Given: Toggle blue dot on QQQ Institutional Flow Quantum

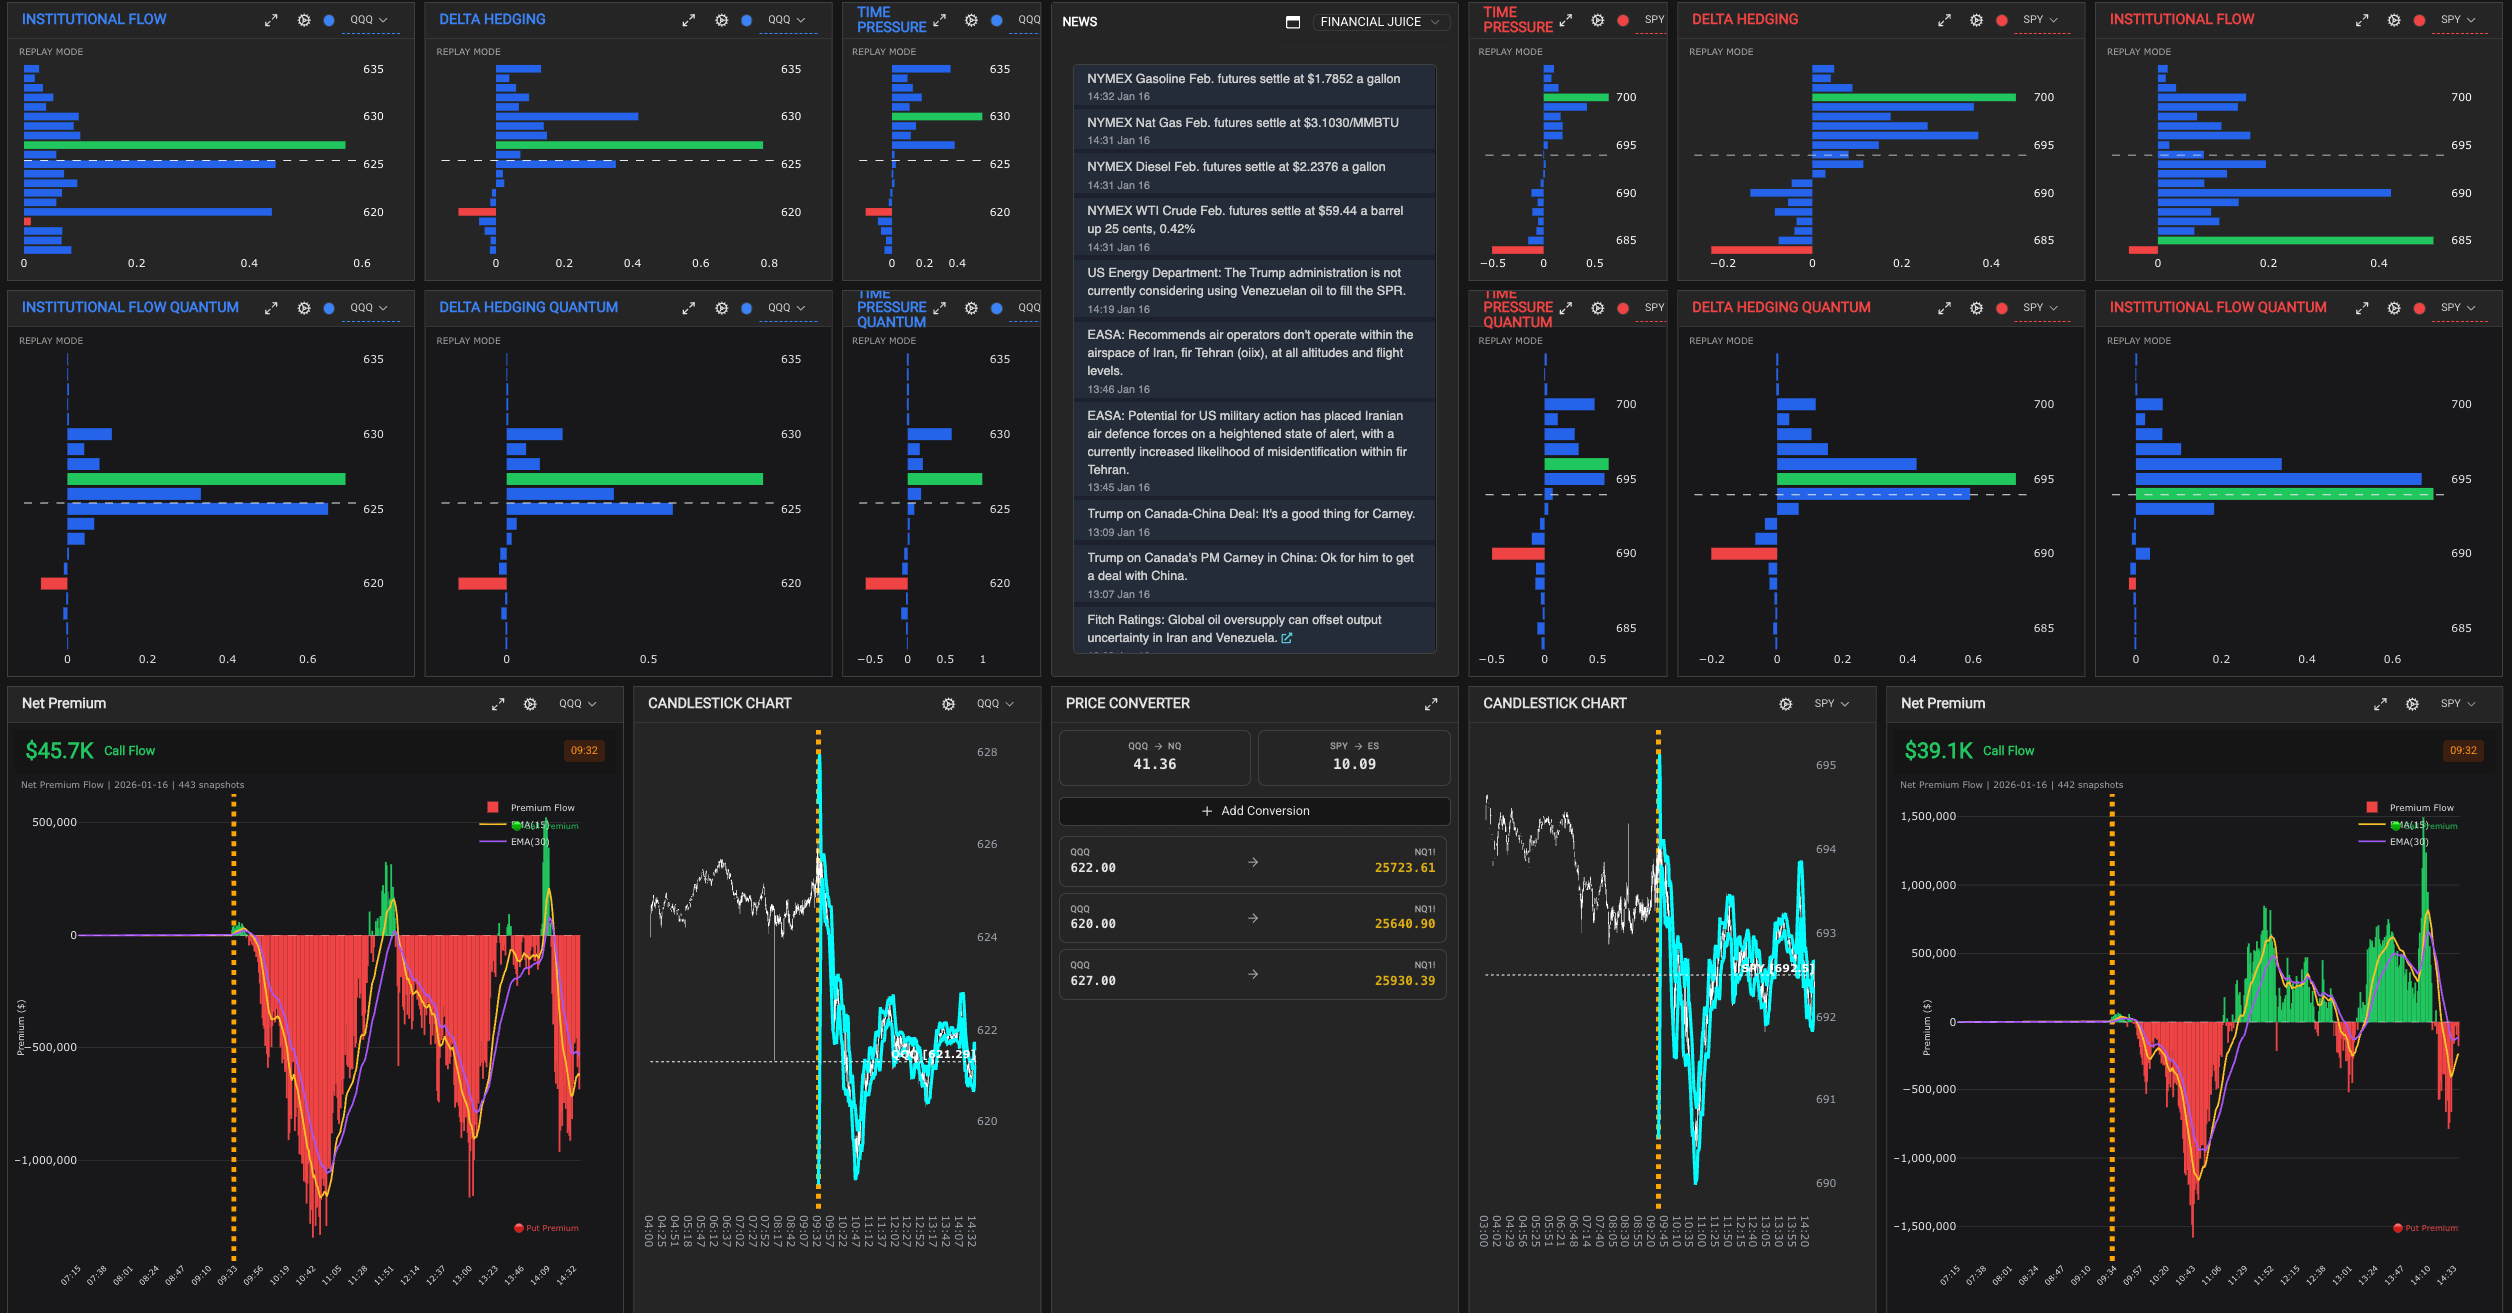Looking at the screenshot, I should coord(329,308).
